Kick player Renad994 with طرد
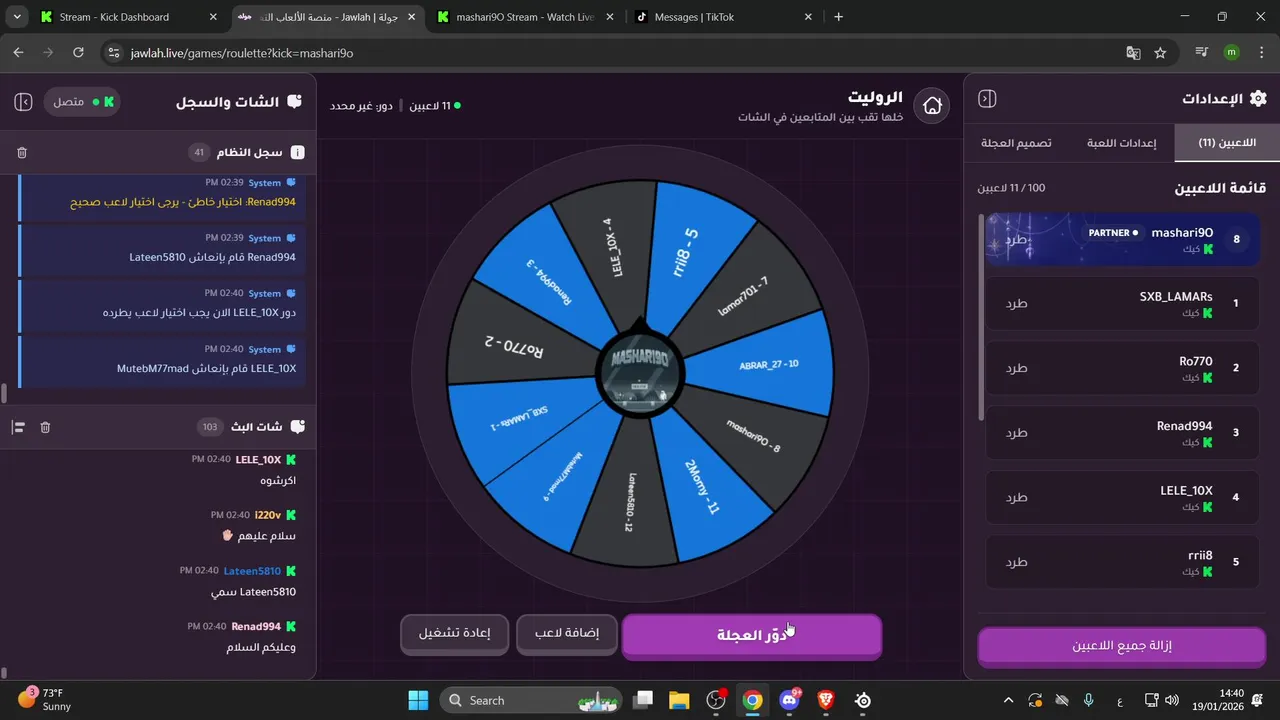The height and width of the screenshot is (720, 1280). (1016, 433)
